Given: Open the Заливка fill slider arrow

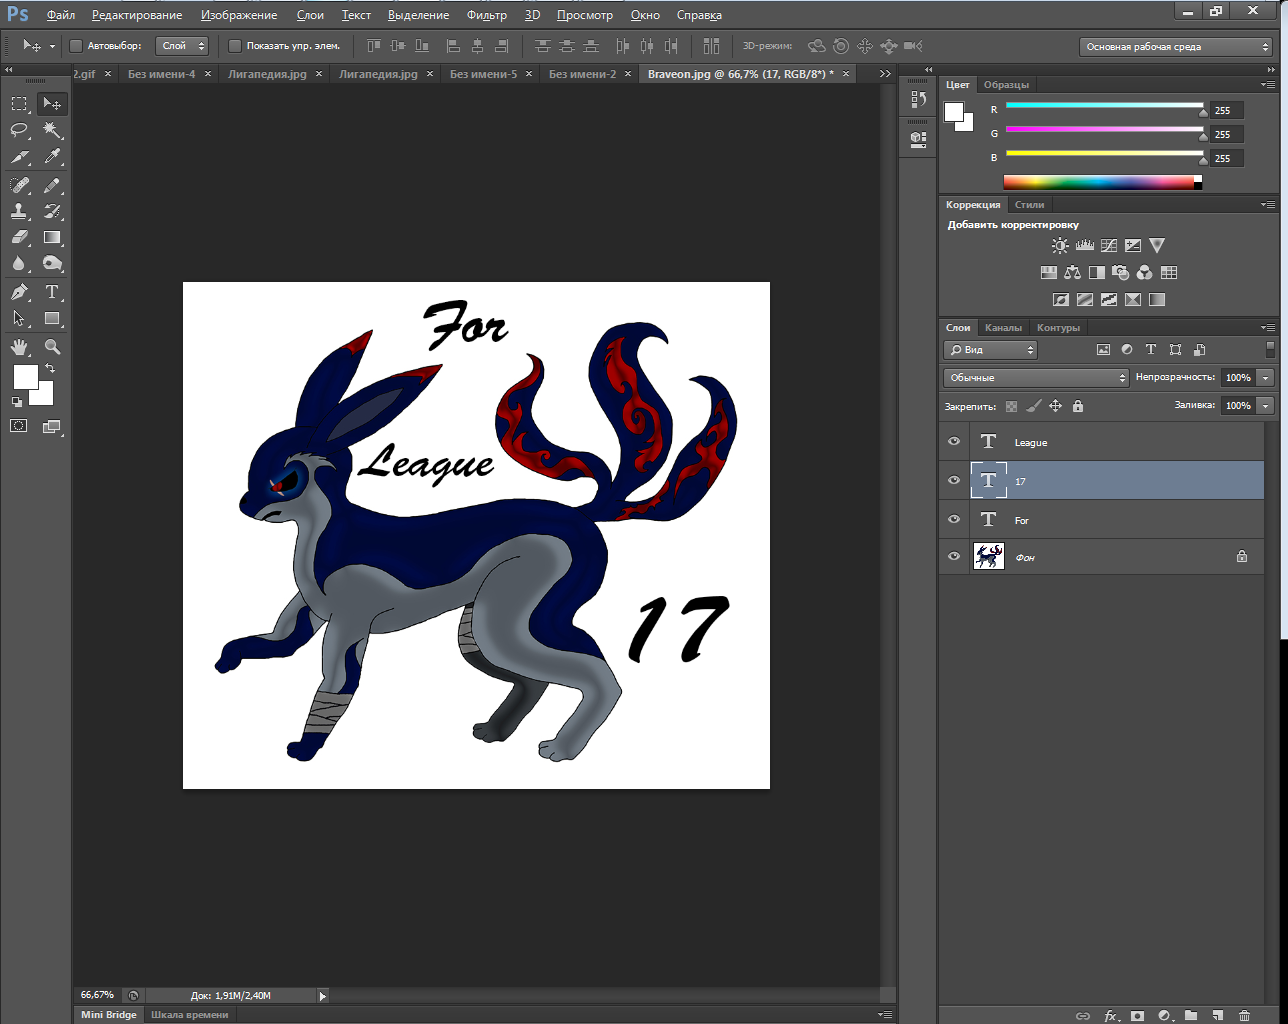Looking at the screenshot, I should click(1266, 406).
